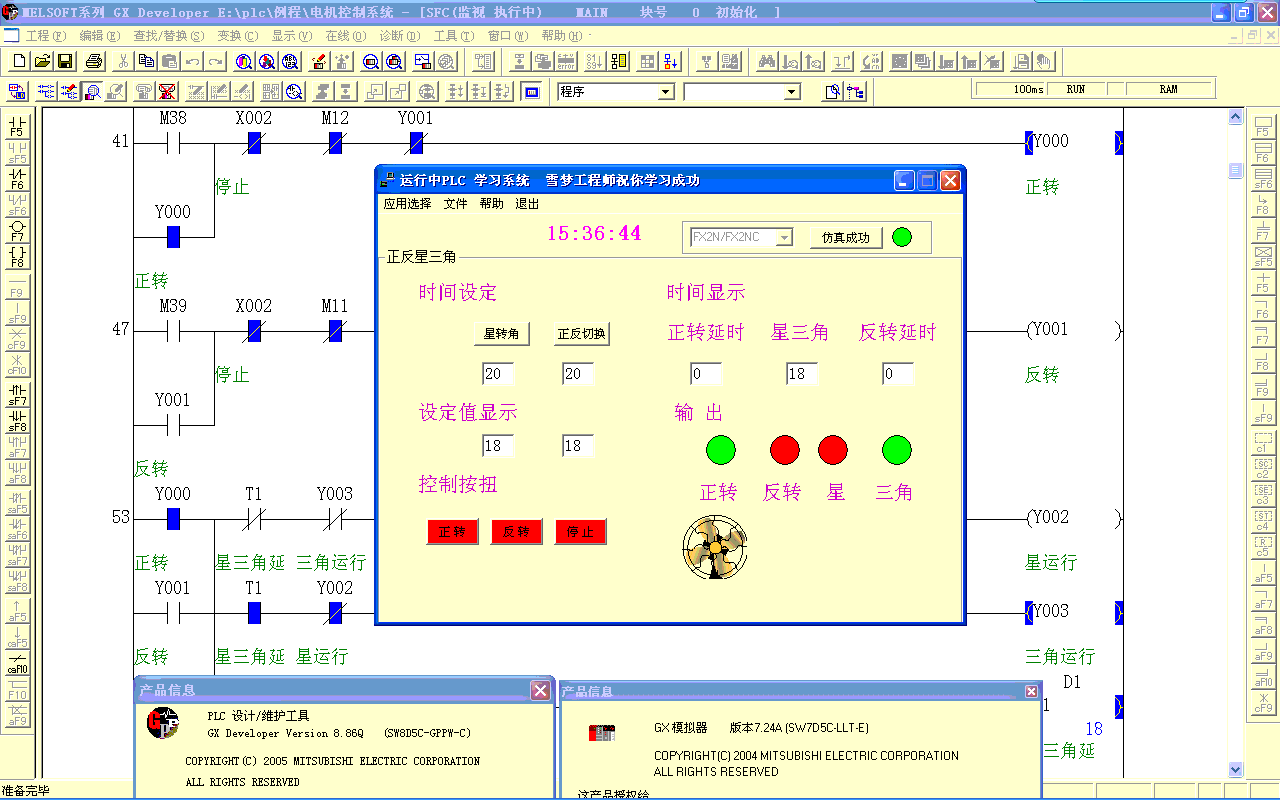
Task: Insert parallel contact using the sF5 icon
Action: [17, 152]
